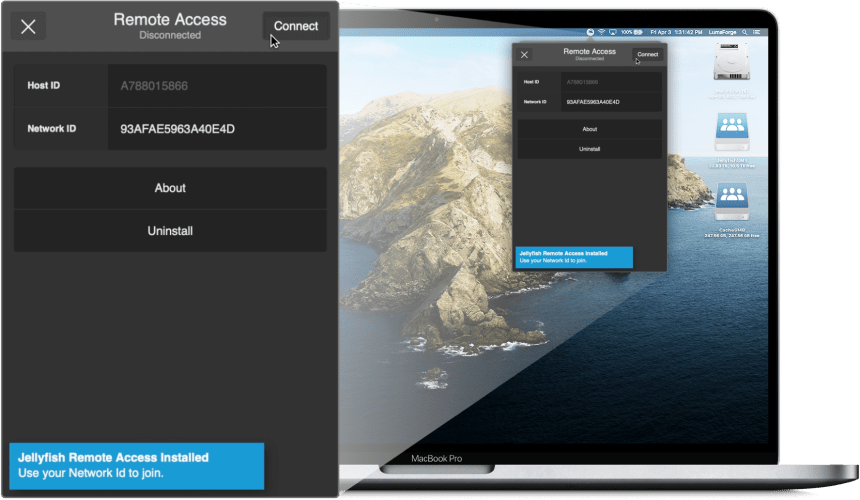Open Spotlight search magnifier in the menu bar
The image size is (860, 500).
pyautogui.click(x=744, y=32)
